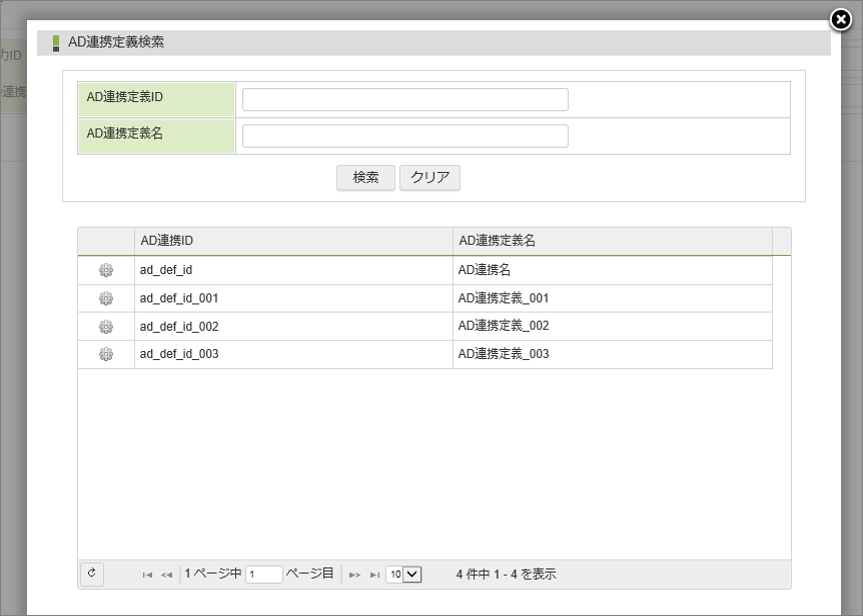Select the AD連携定義_002 name cell
The width and height of the screenshot is (863, 616).
(x=612, y=326)
